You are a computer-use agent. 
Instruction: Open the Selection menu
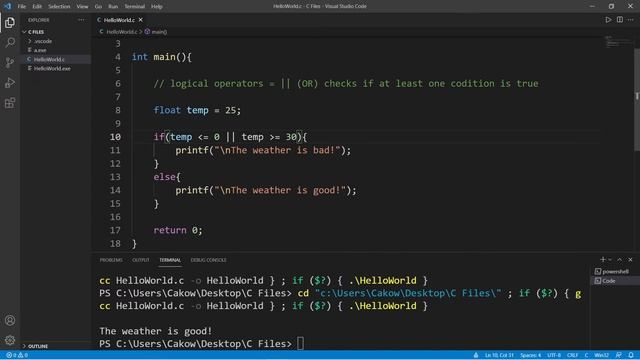(59, 6)
